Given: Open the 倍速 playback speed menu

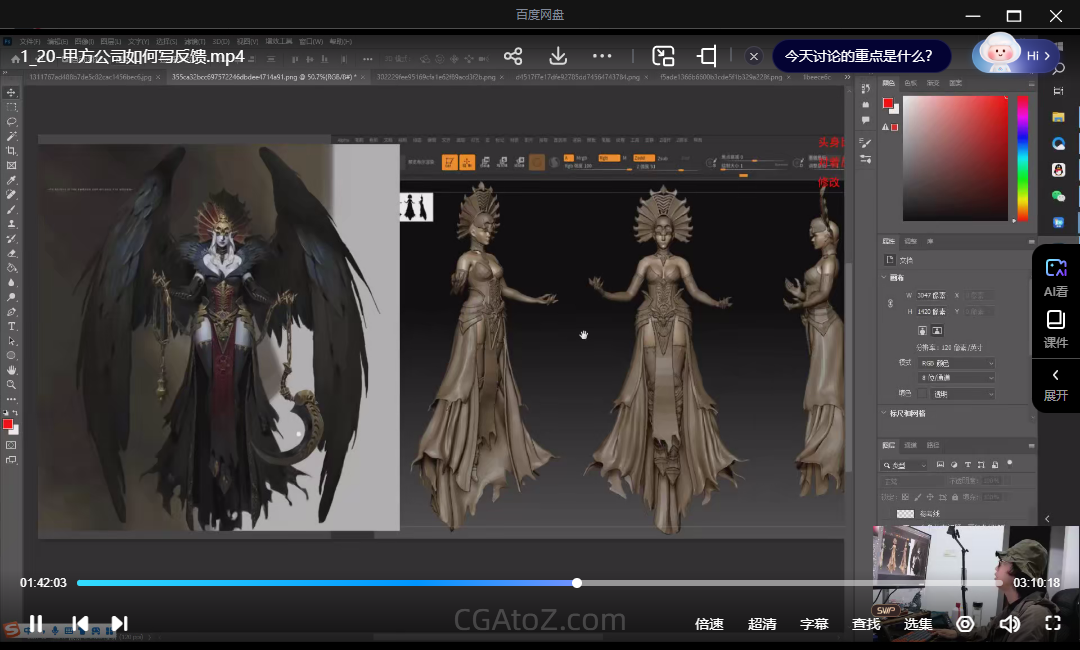Looking at the screenshot, I should tap(709, 624).
